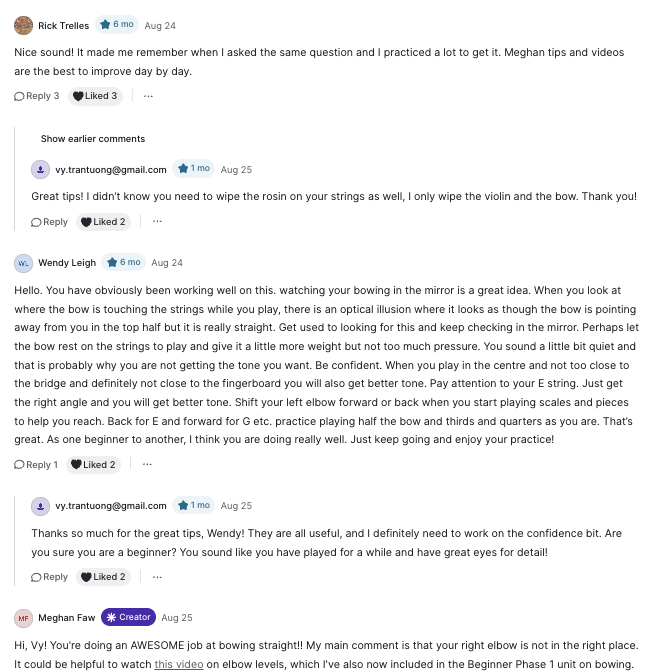Screen dimensions: 668x672
Task: Click avatar on vy.trantuong's rosin reply
Action: (40, 169)
